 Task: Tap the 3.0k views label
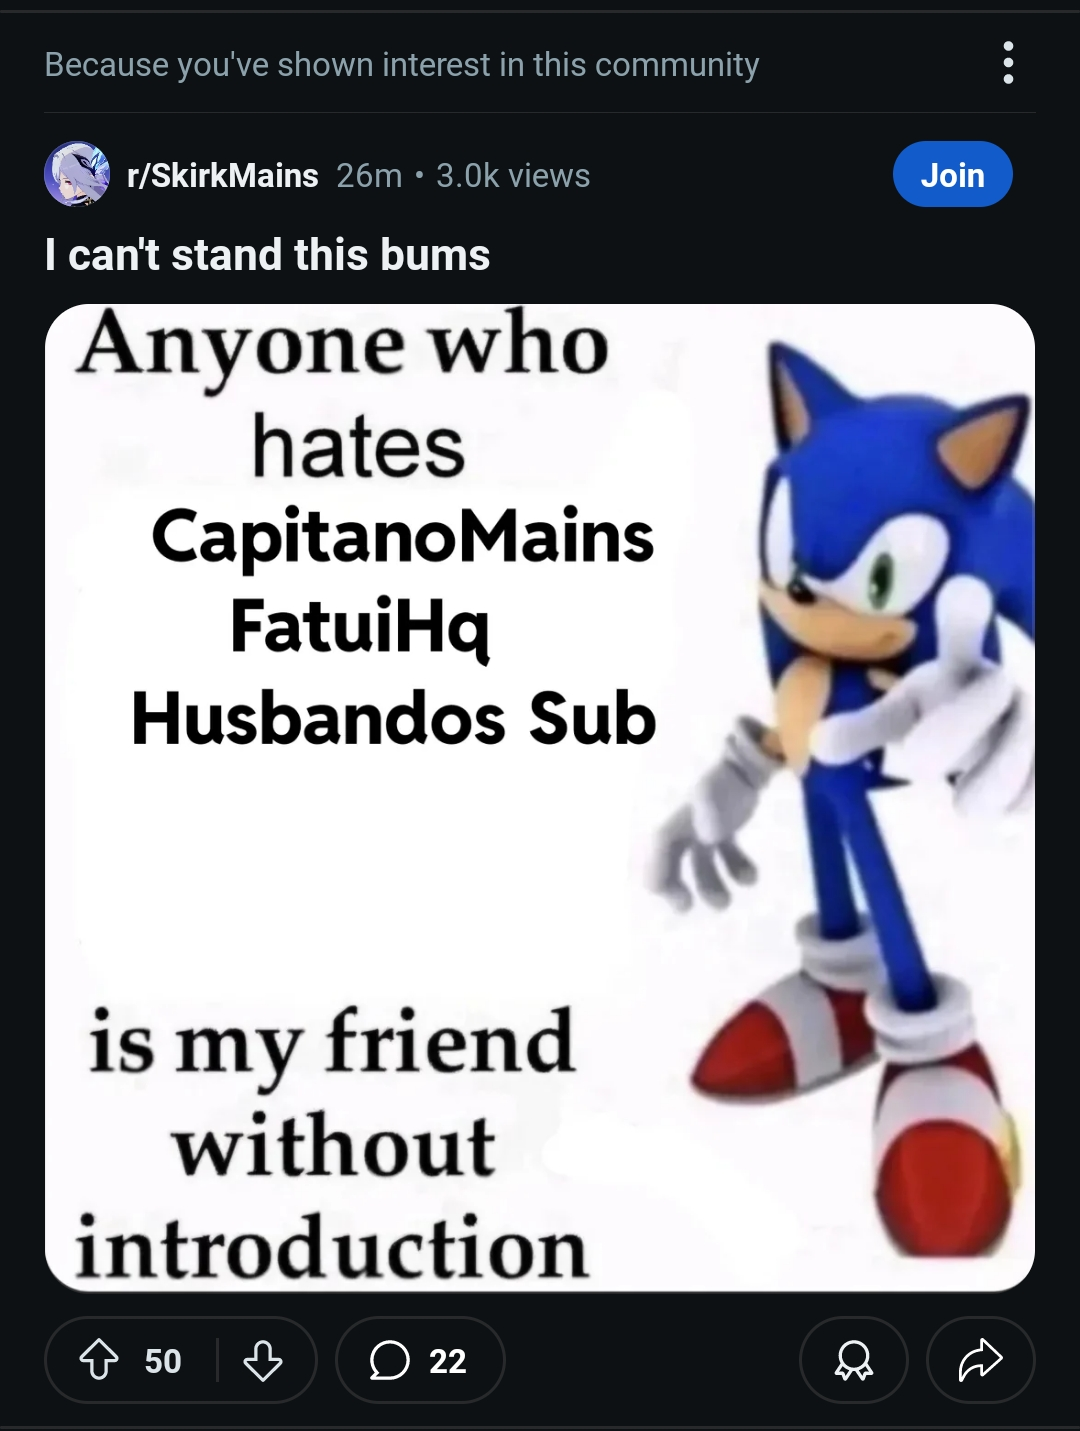tap(513, 175)
